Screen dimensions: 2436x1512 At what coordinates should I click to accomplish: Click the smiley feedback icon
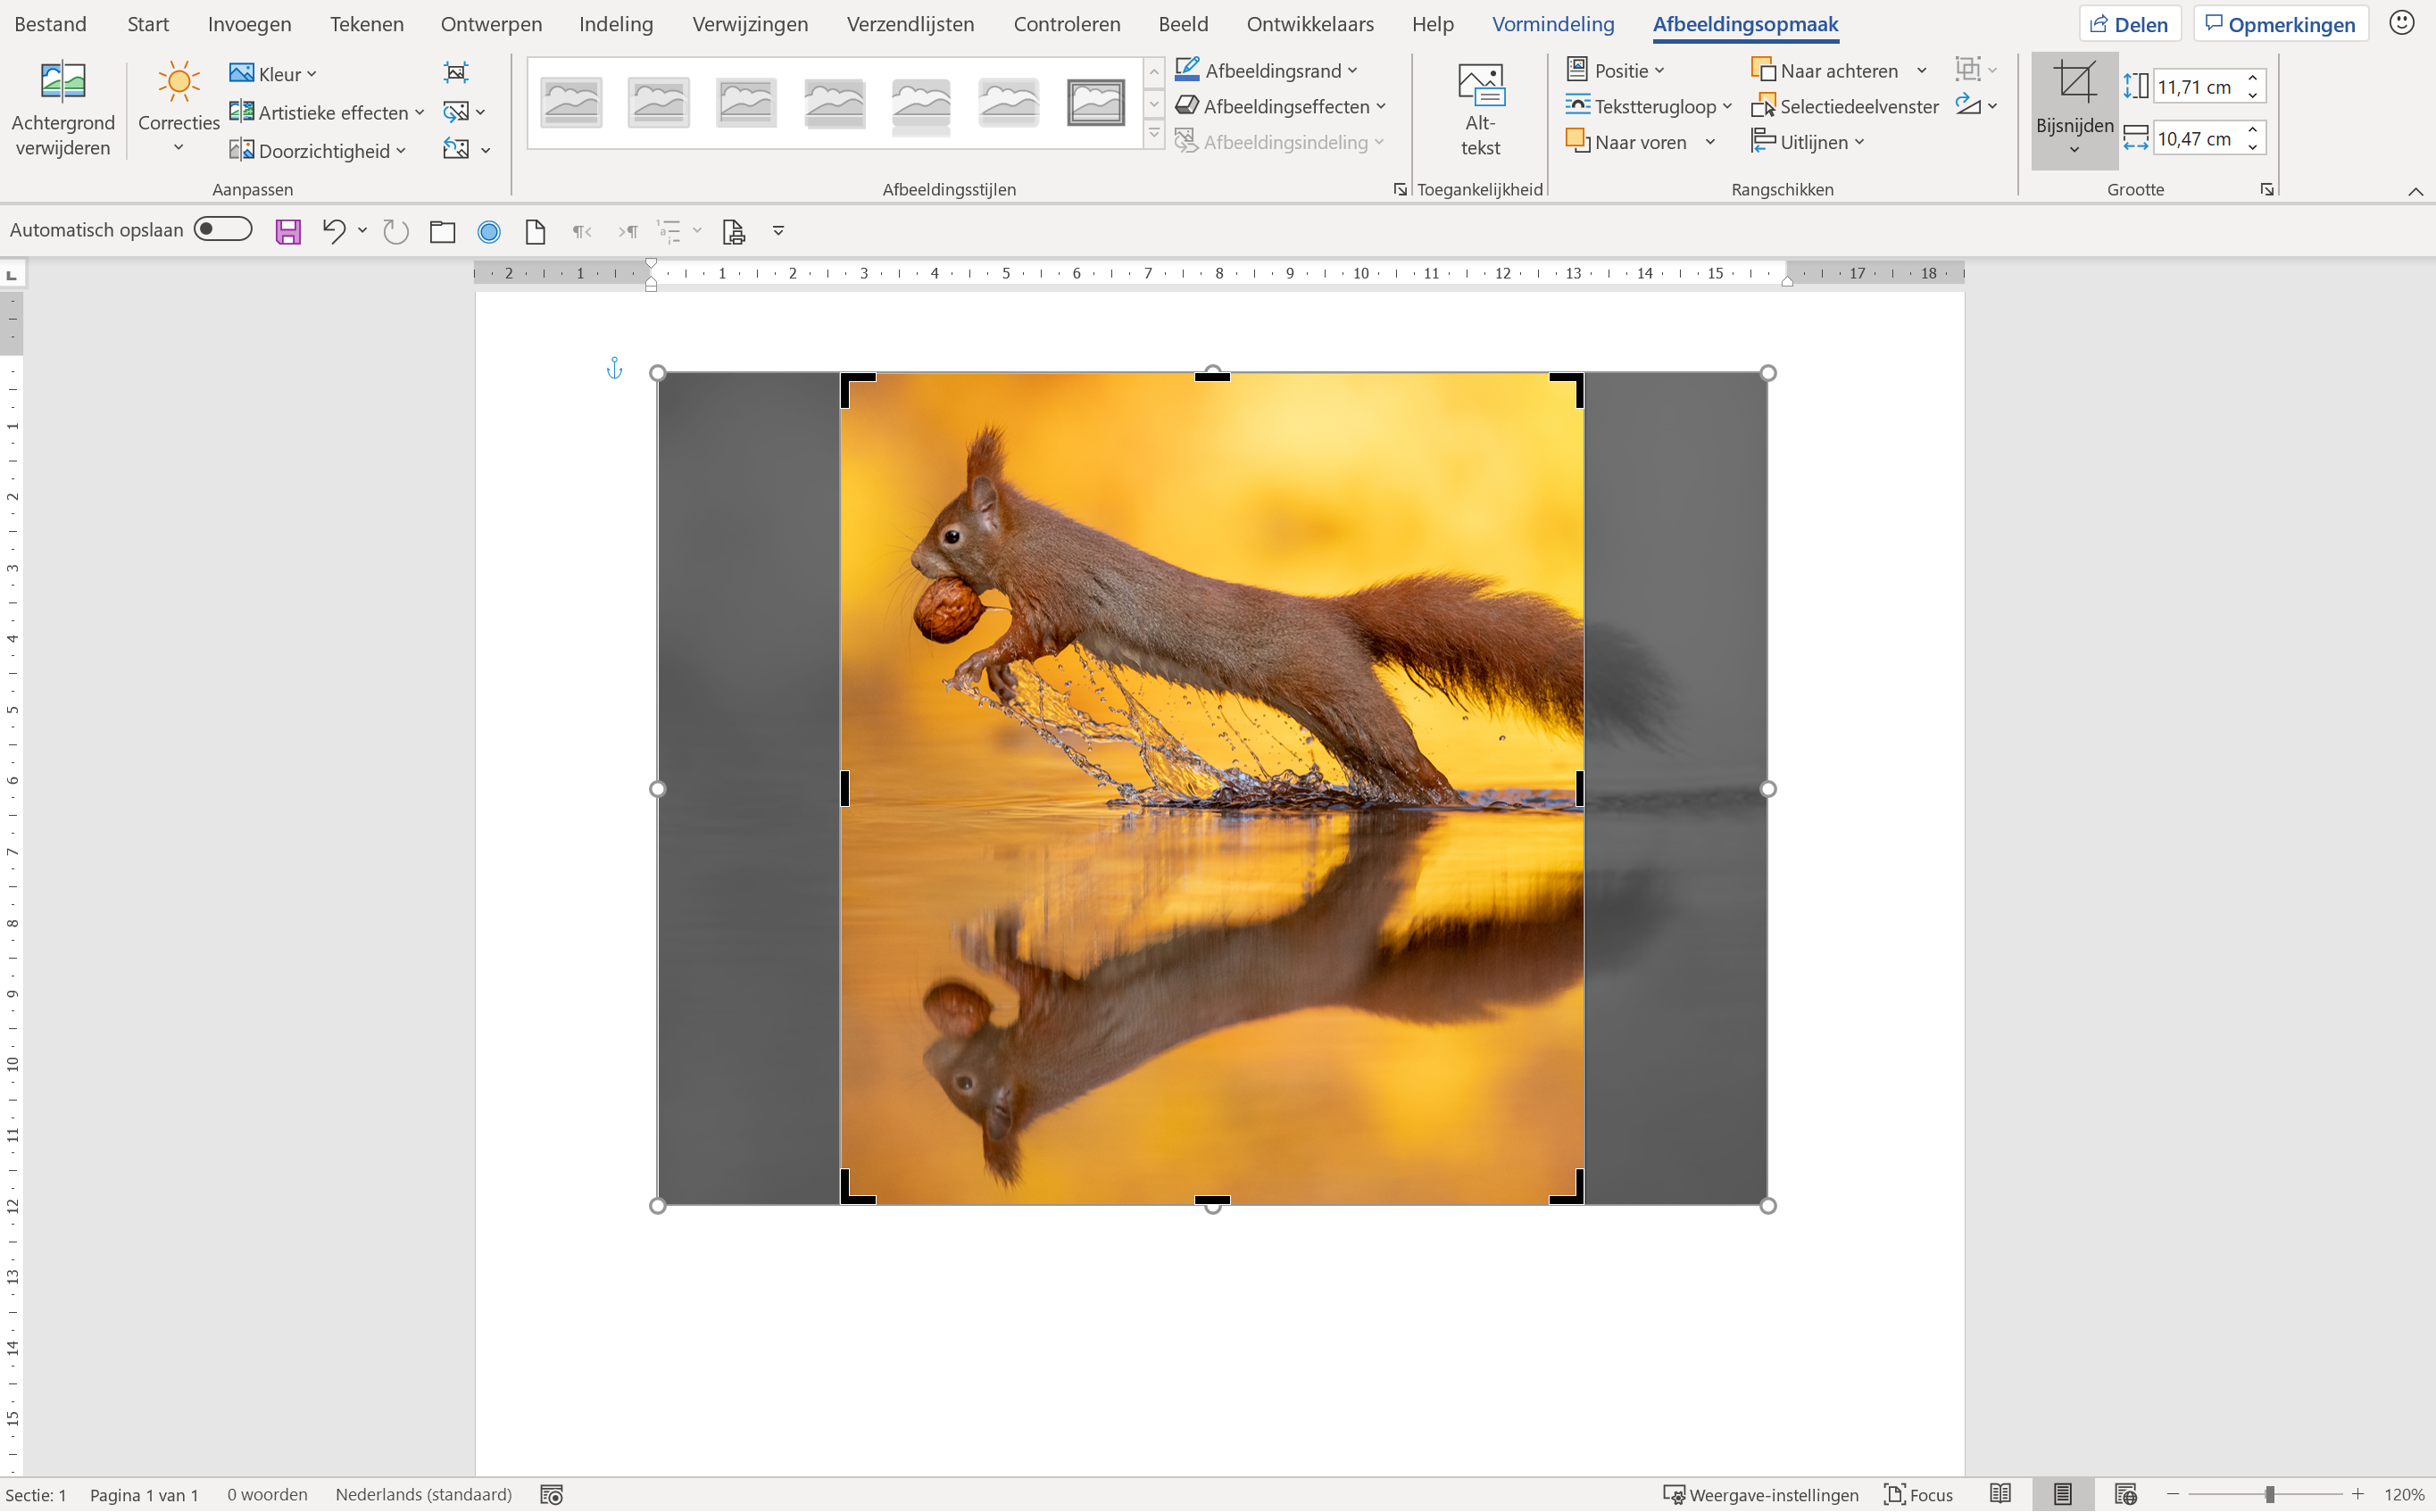[x=2402, y=23]
